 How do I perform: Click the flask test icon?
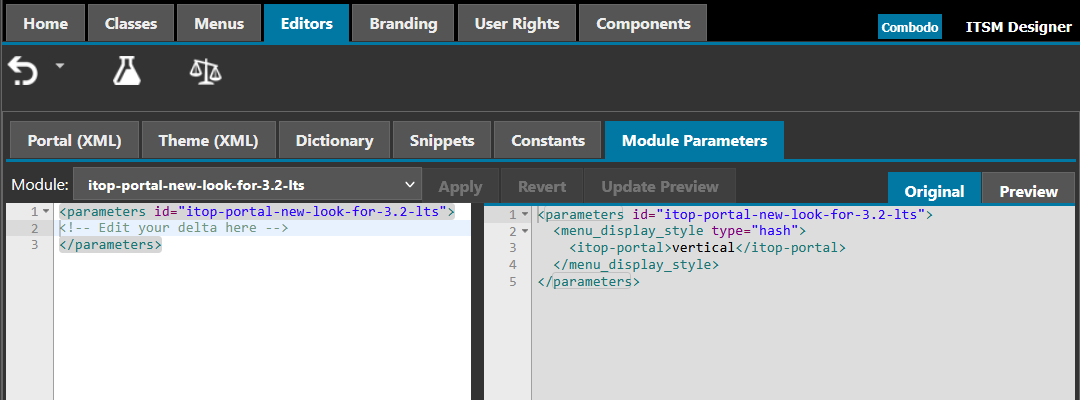click(x=126, y=71)
